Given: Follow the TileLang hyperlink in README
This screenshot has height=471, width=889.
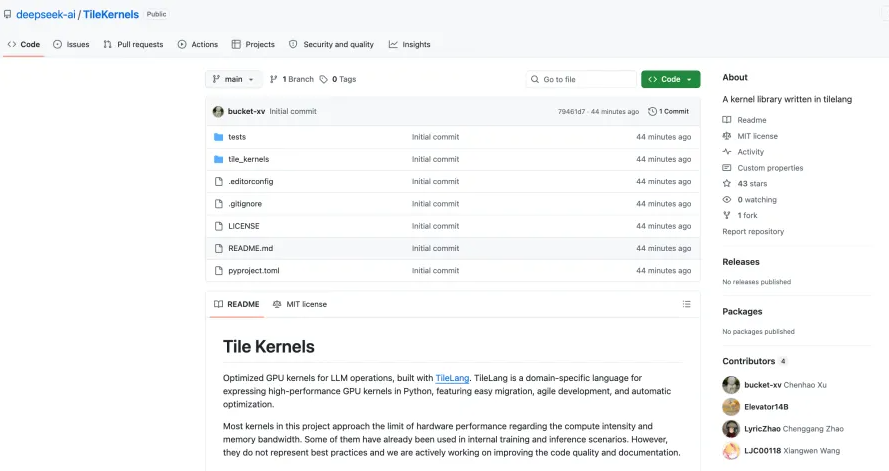Looking at the screenshot, I should [452, 378].
